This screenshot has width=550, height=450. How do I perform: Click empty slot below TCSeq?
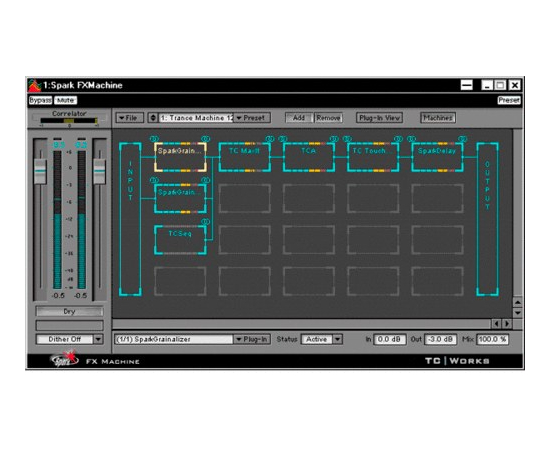(180, 281)
